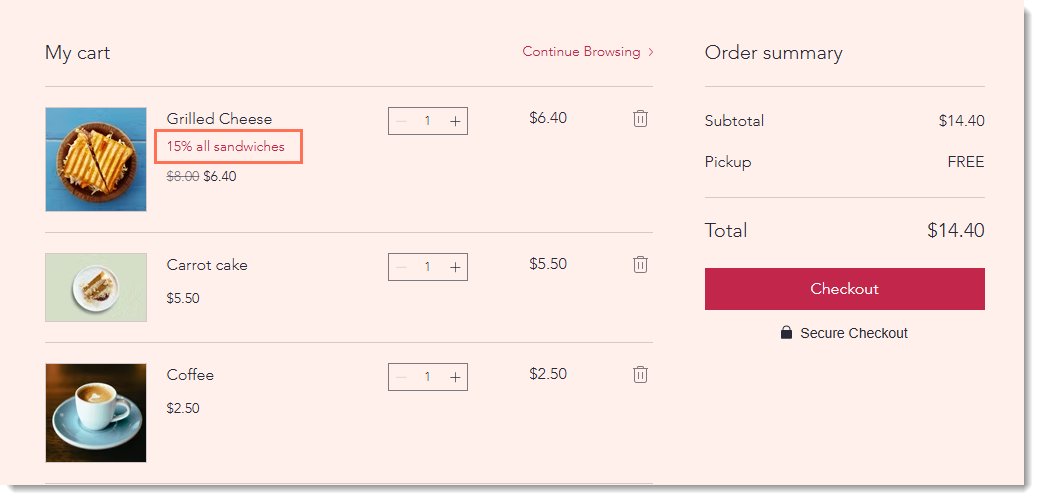Remove Carrot cake using trash icon
The height and width of the screenshot is (500, 1039).
640,264
